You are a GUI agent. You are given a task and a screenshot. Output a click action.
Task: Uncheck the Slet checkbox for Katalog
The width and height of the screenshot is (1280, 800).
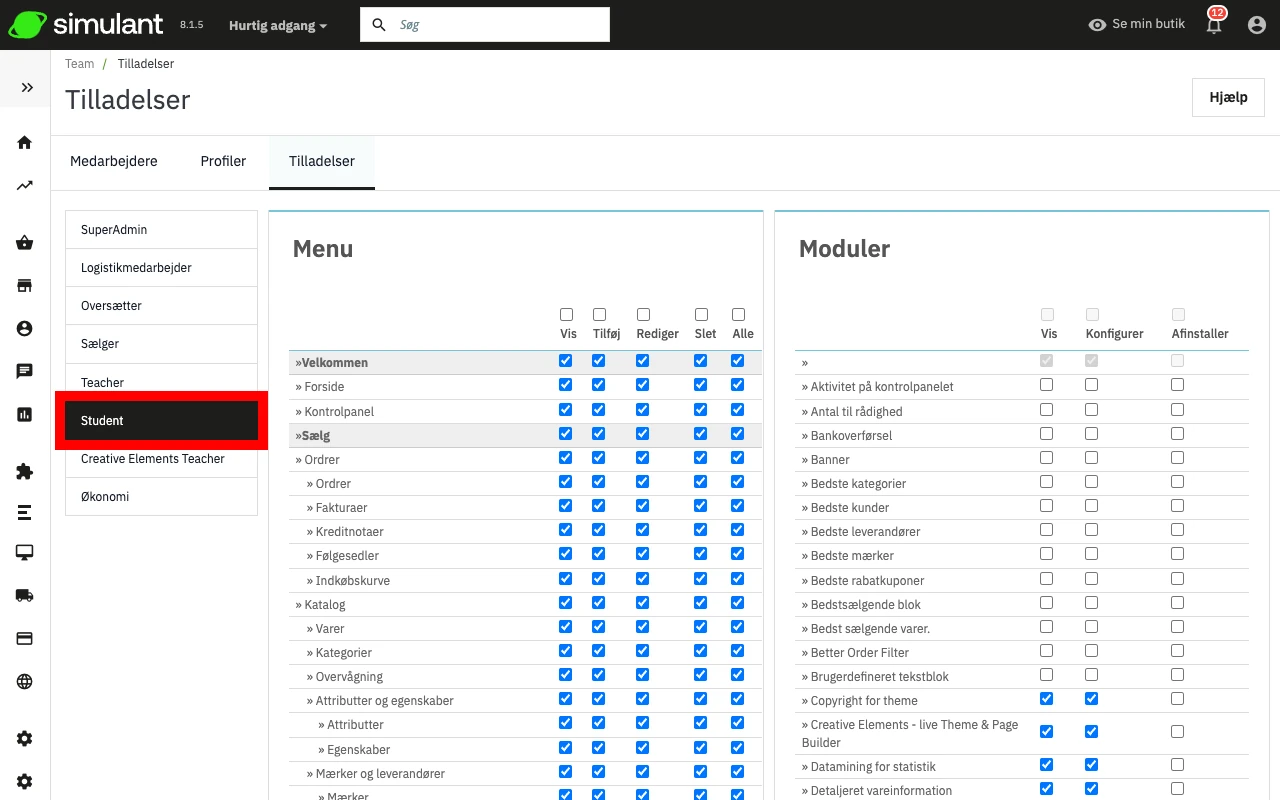click(x=700, y=603)
